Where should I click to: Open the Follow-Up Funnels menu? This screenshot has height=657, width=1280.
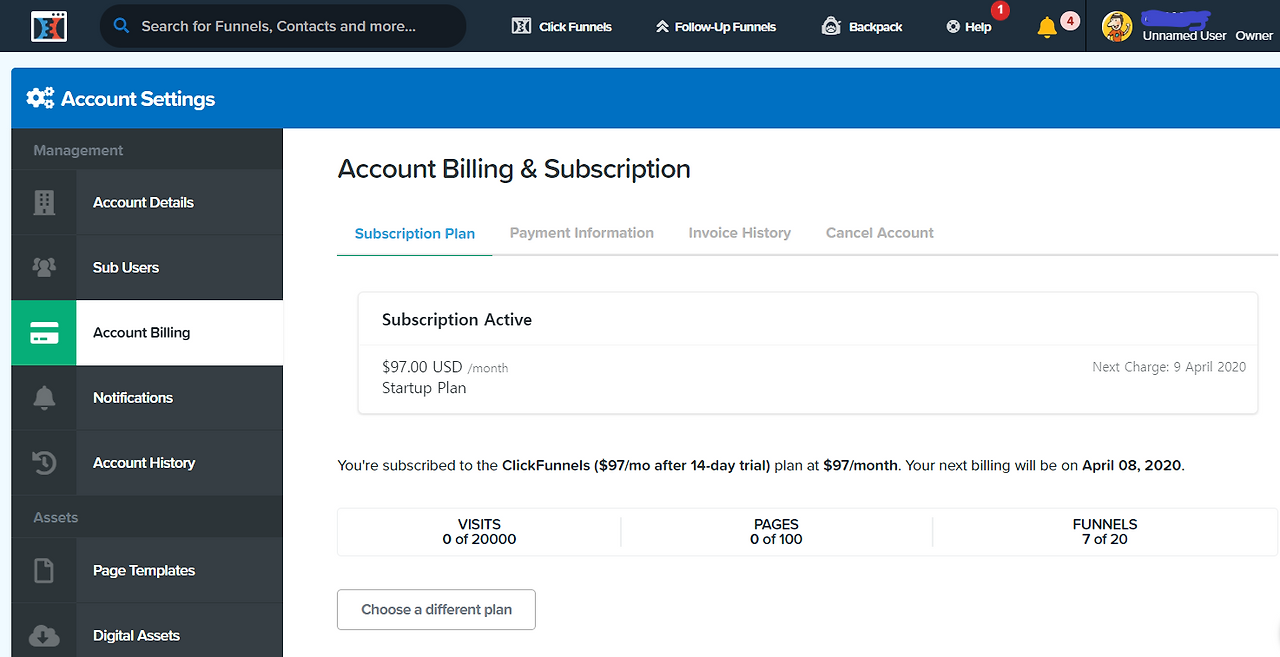(716, 27)
